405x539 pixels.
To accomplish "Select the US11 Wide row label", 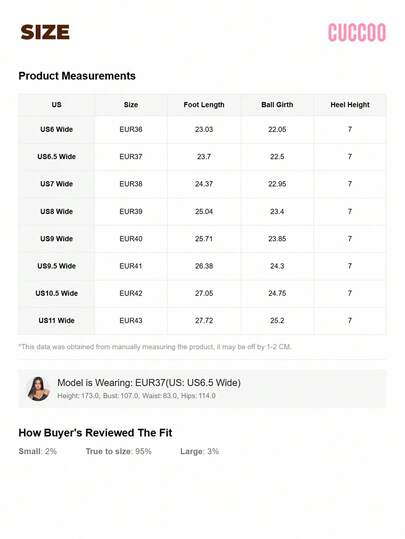I will 56,320.
